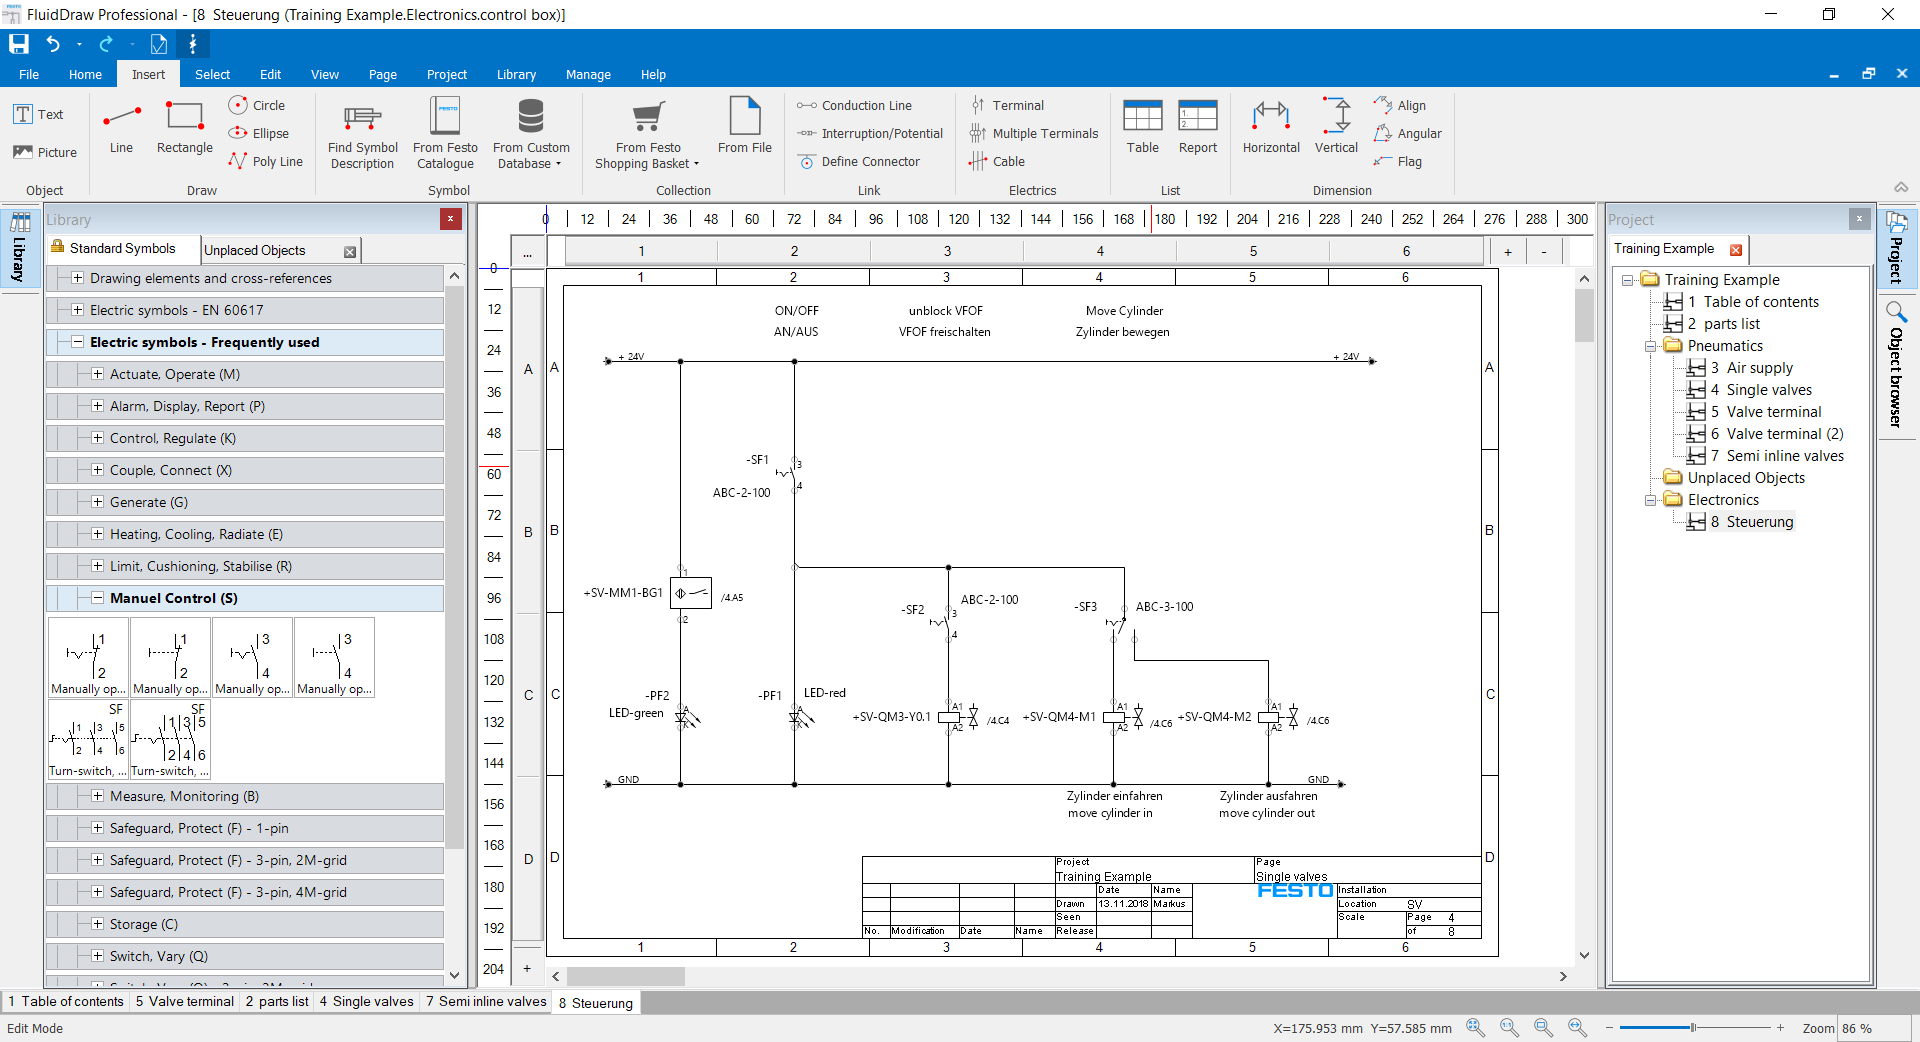Click the Redo arrow icon

coord(106,44)
